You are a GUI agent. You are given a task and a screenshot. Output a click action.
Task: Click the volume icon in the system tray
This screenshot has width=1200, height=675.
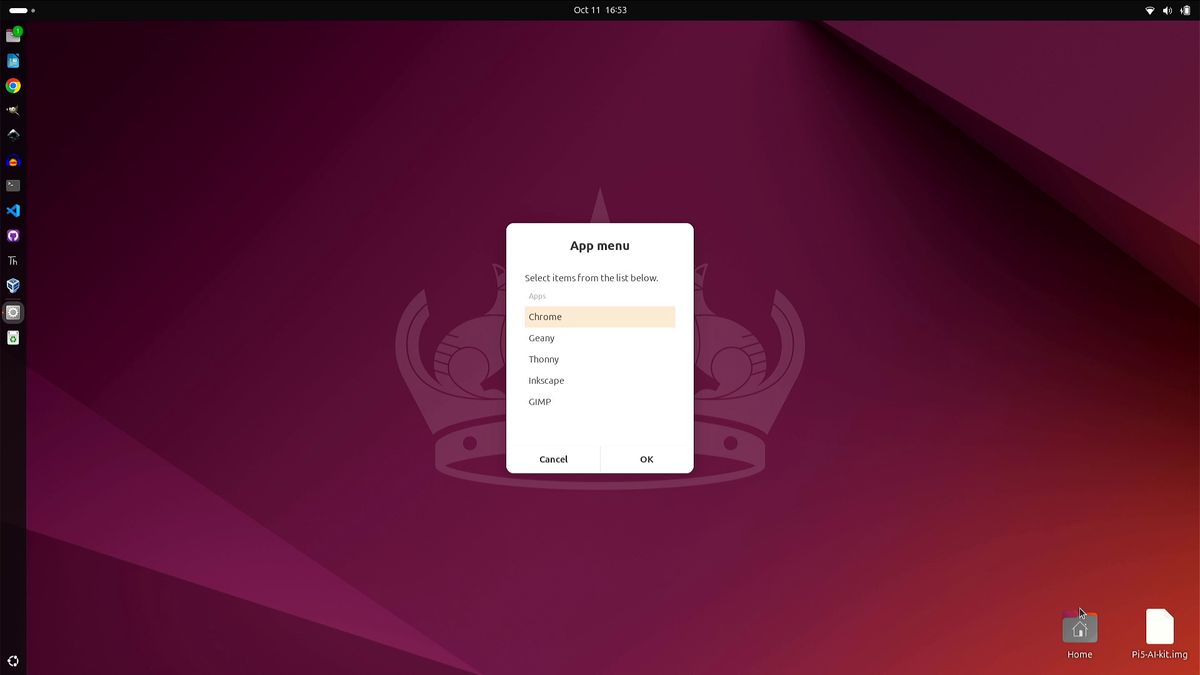(1166, 10)
